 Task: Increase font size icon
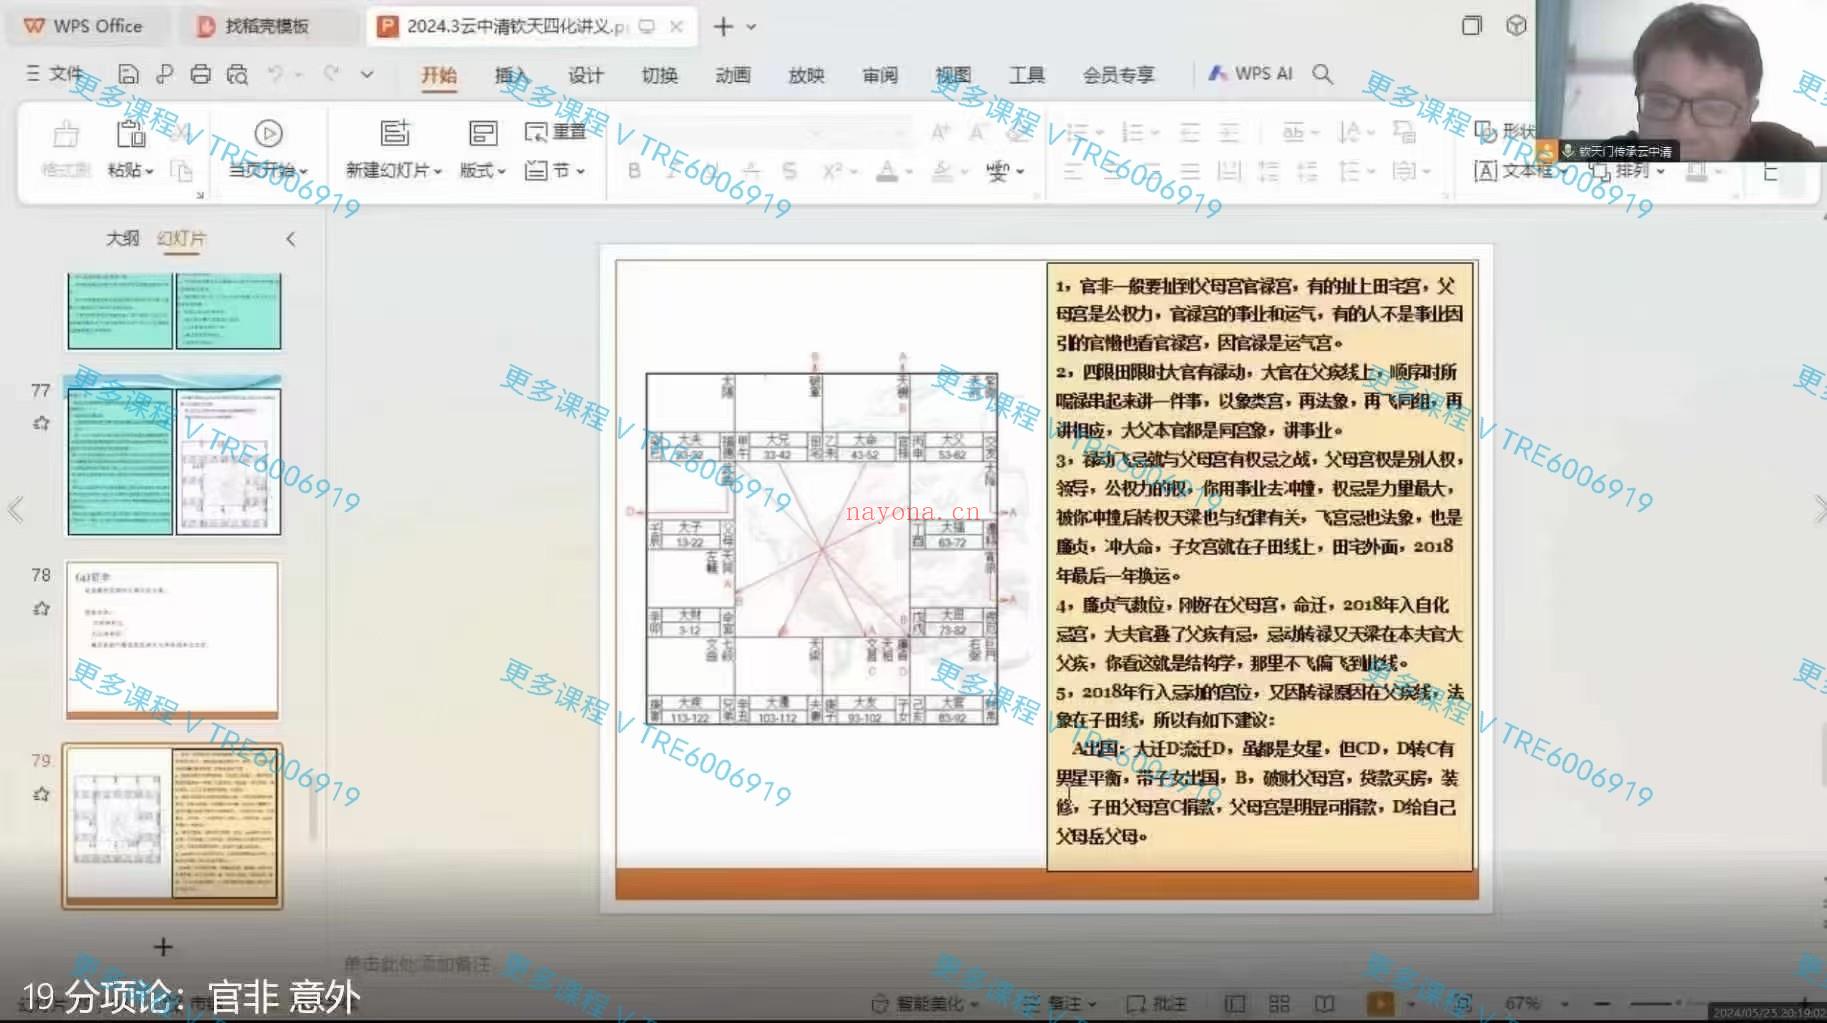click(940, 132)
